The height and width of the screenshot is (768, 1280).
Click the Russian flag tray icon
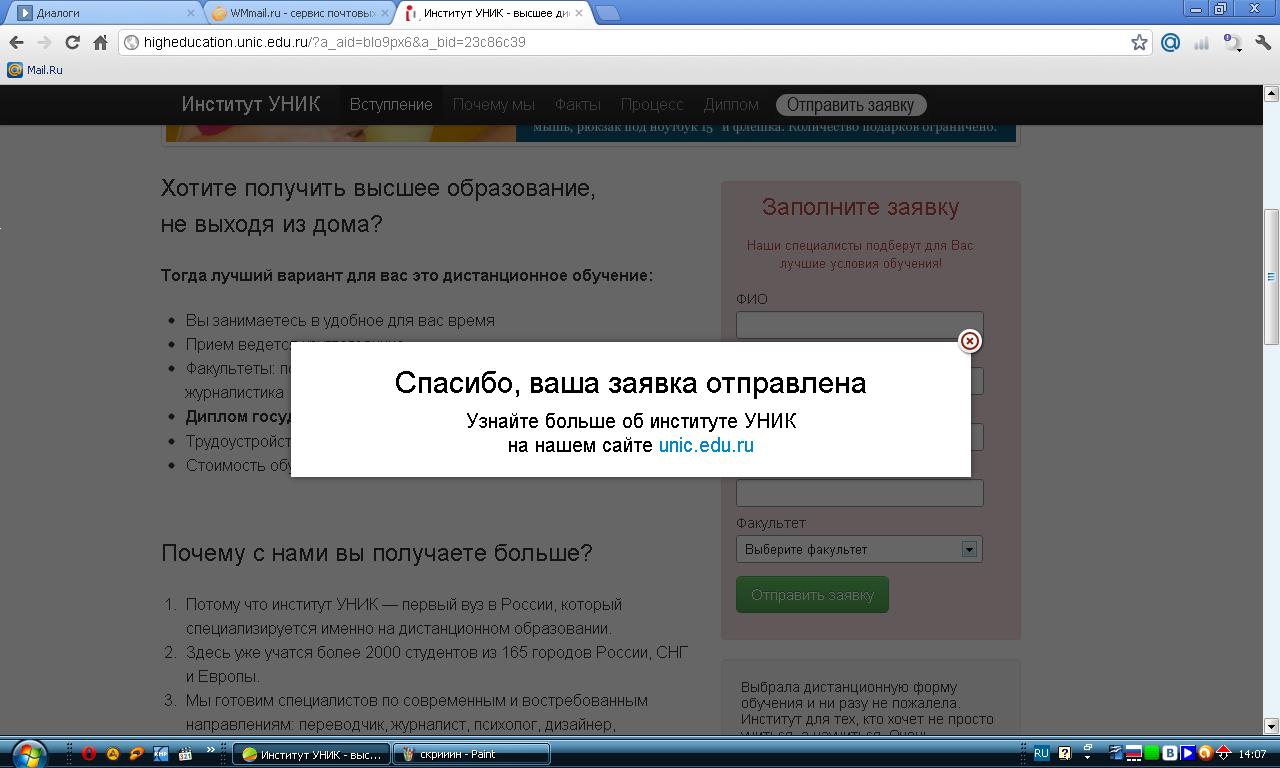click(x=1134, y=753)
